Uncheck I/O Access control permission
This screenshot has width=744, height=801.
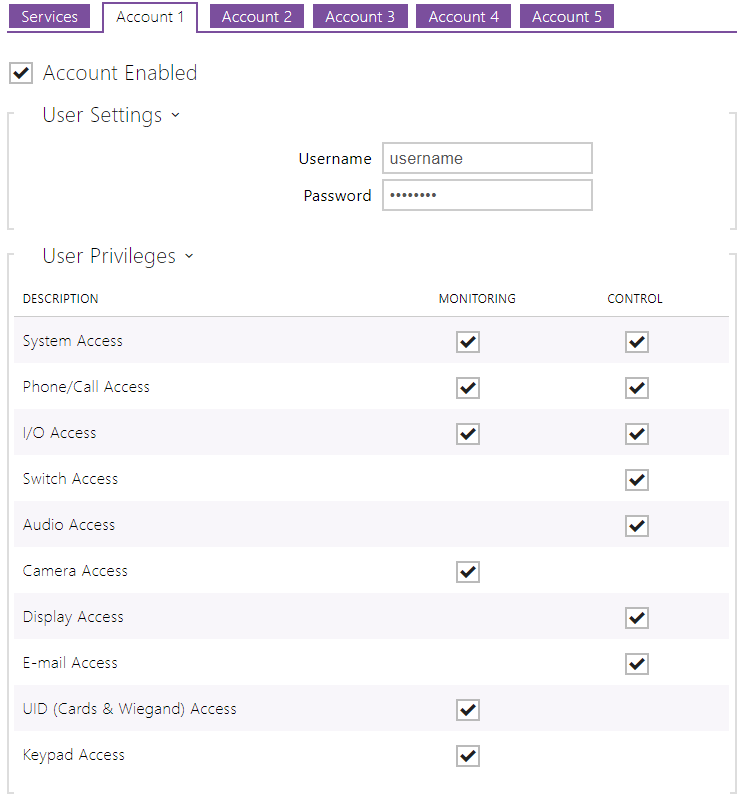point(637,434)
